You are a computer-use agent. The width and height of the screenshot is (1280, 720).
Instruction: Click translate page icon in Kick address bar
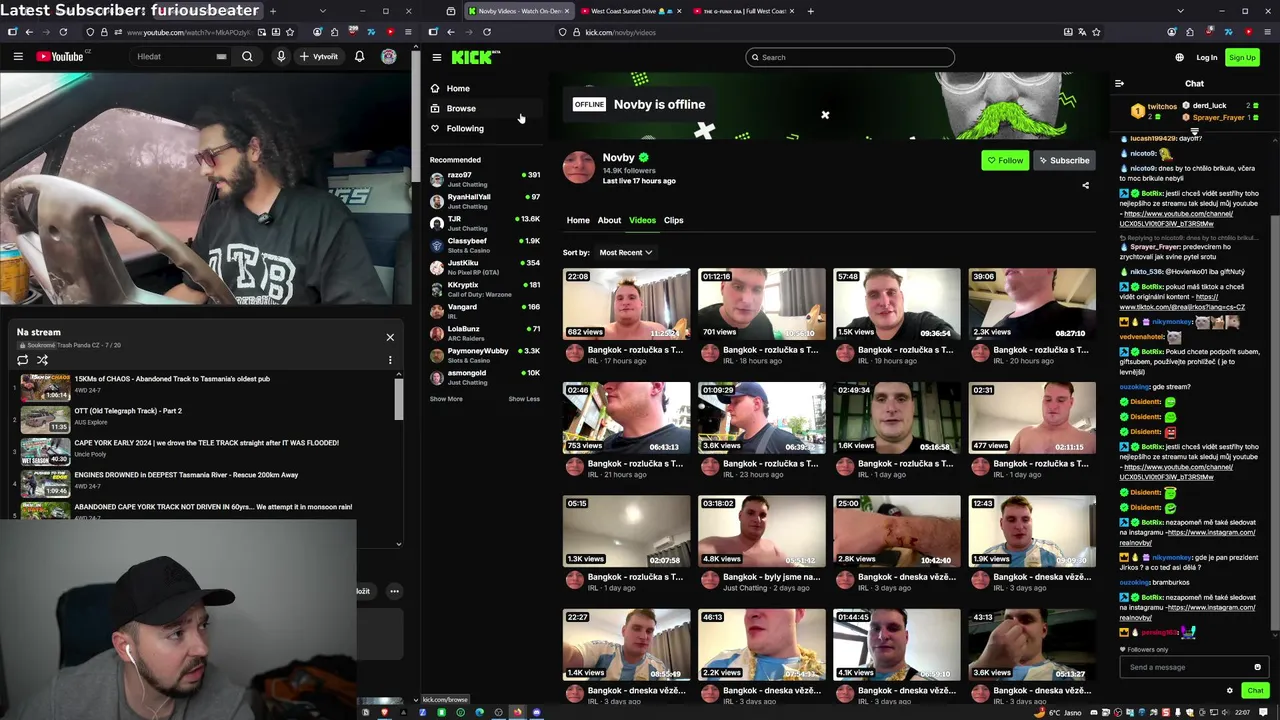(x=1081, y=32)
